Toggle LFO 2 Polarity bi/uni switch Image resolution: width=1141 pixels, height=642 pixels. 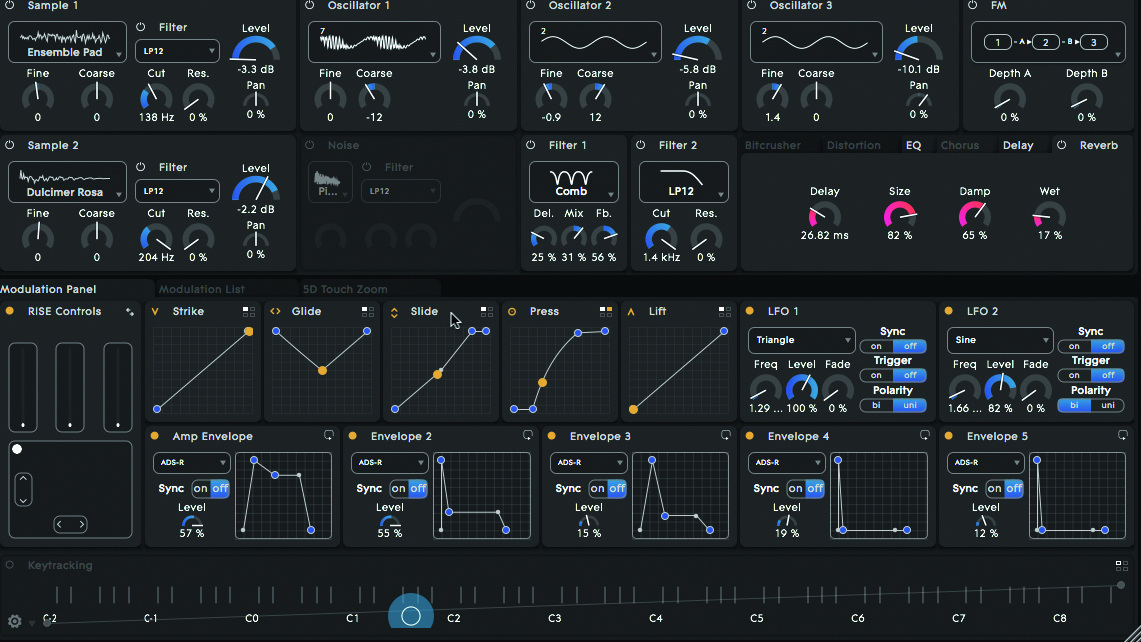(x=1091, y=405)
